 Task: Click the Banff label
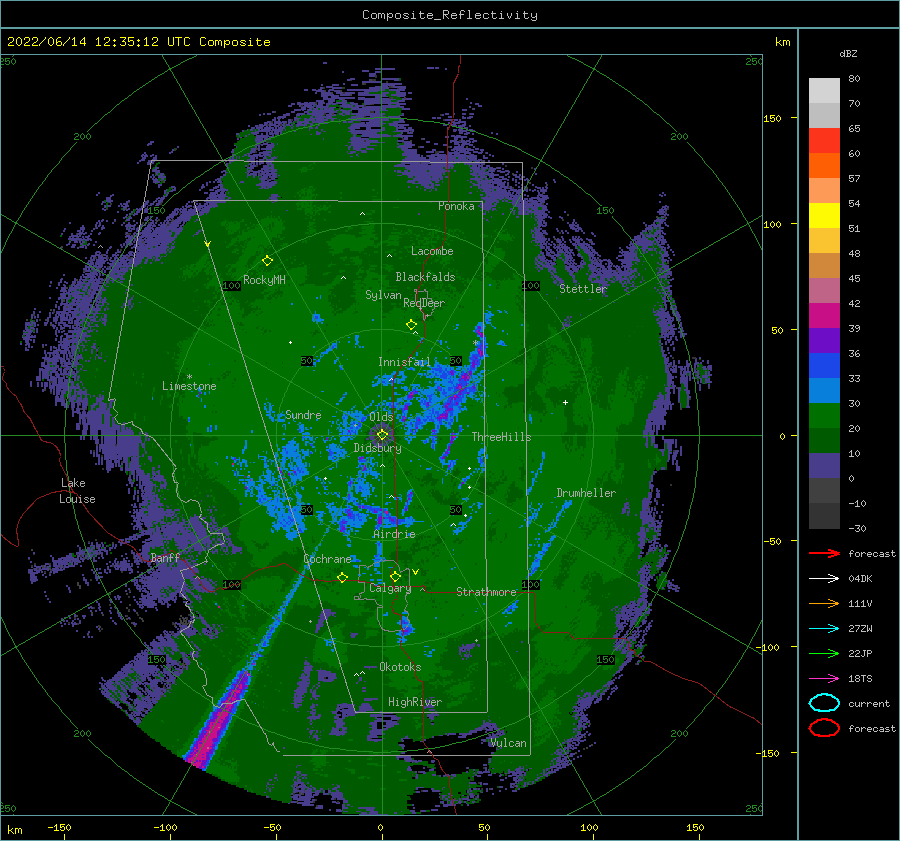point(165,557)
